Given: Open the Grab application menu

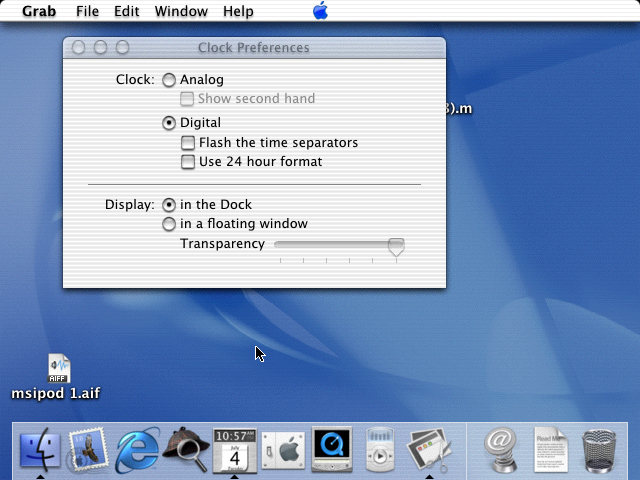Looking at the screenshot, I should pos(39,11).
